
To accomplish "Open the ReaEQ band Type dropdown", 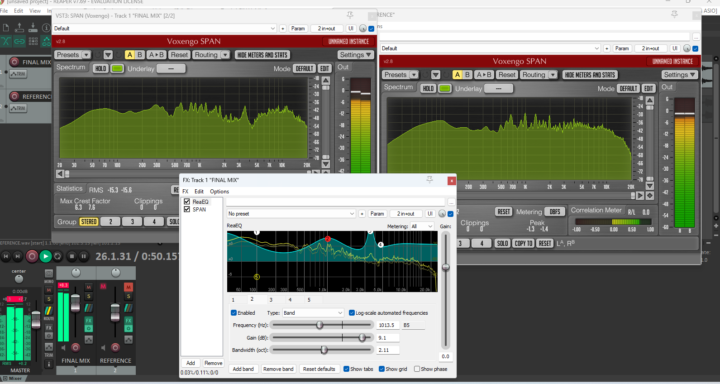I will pos(313,313).
